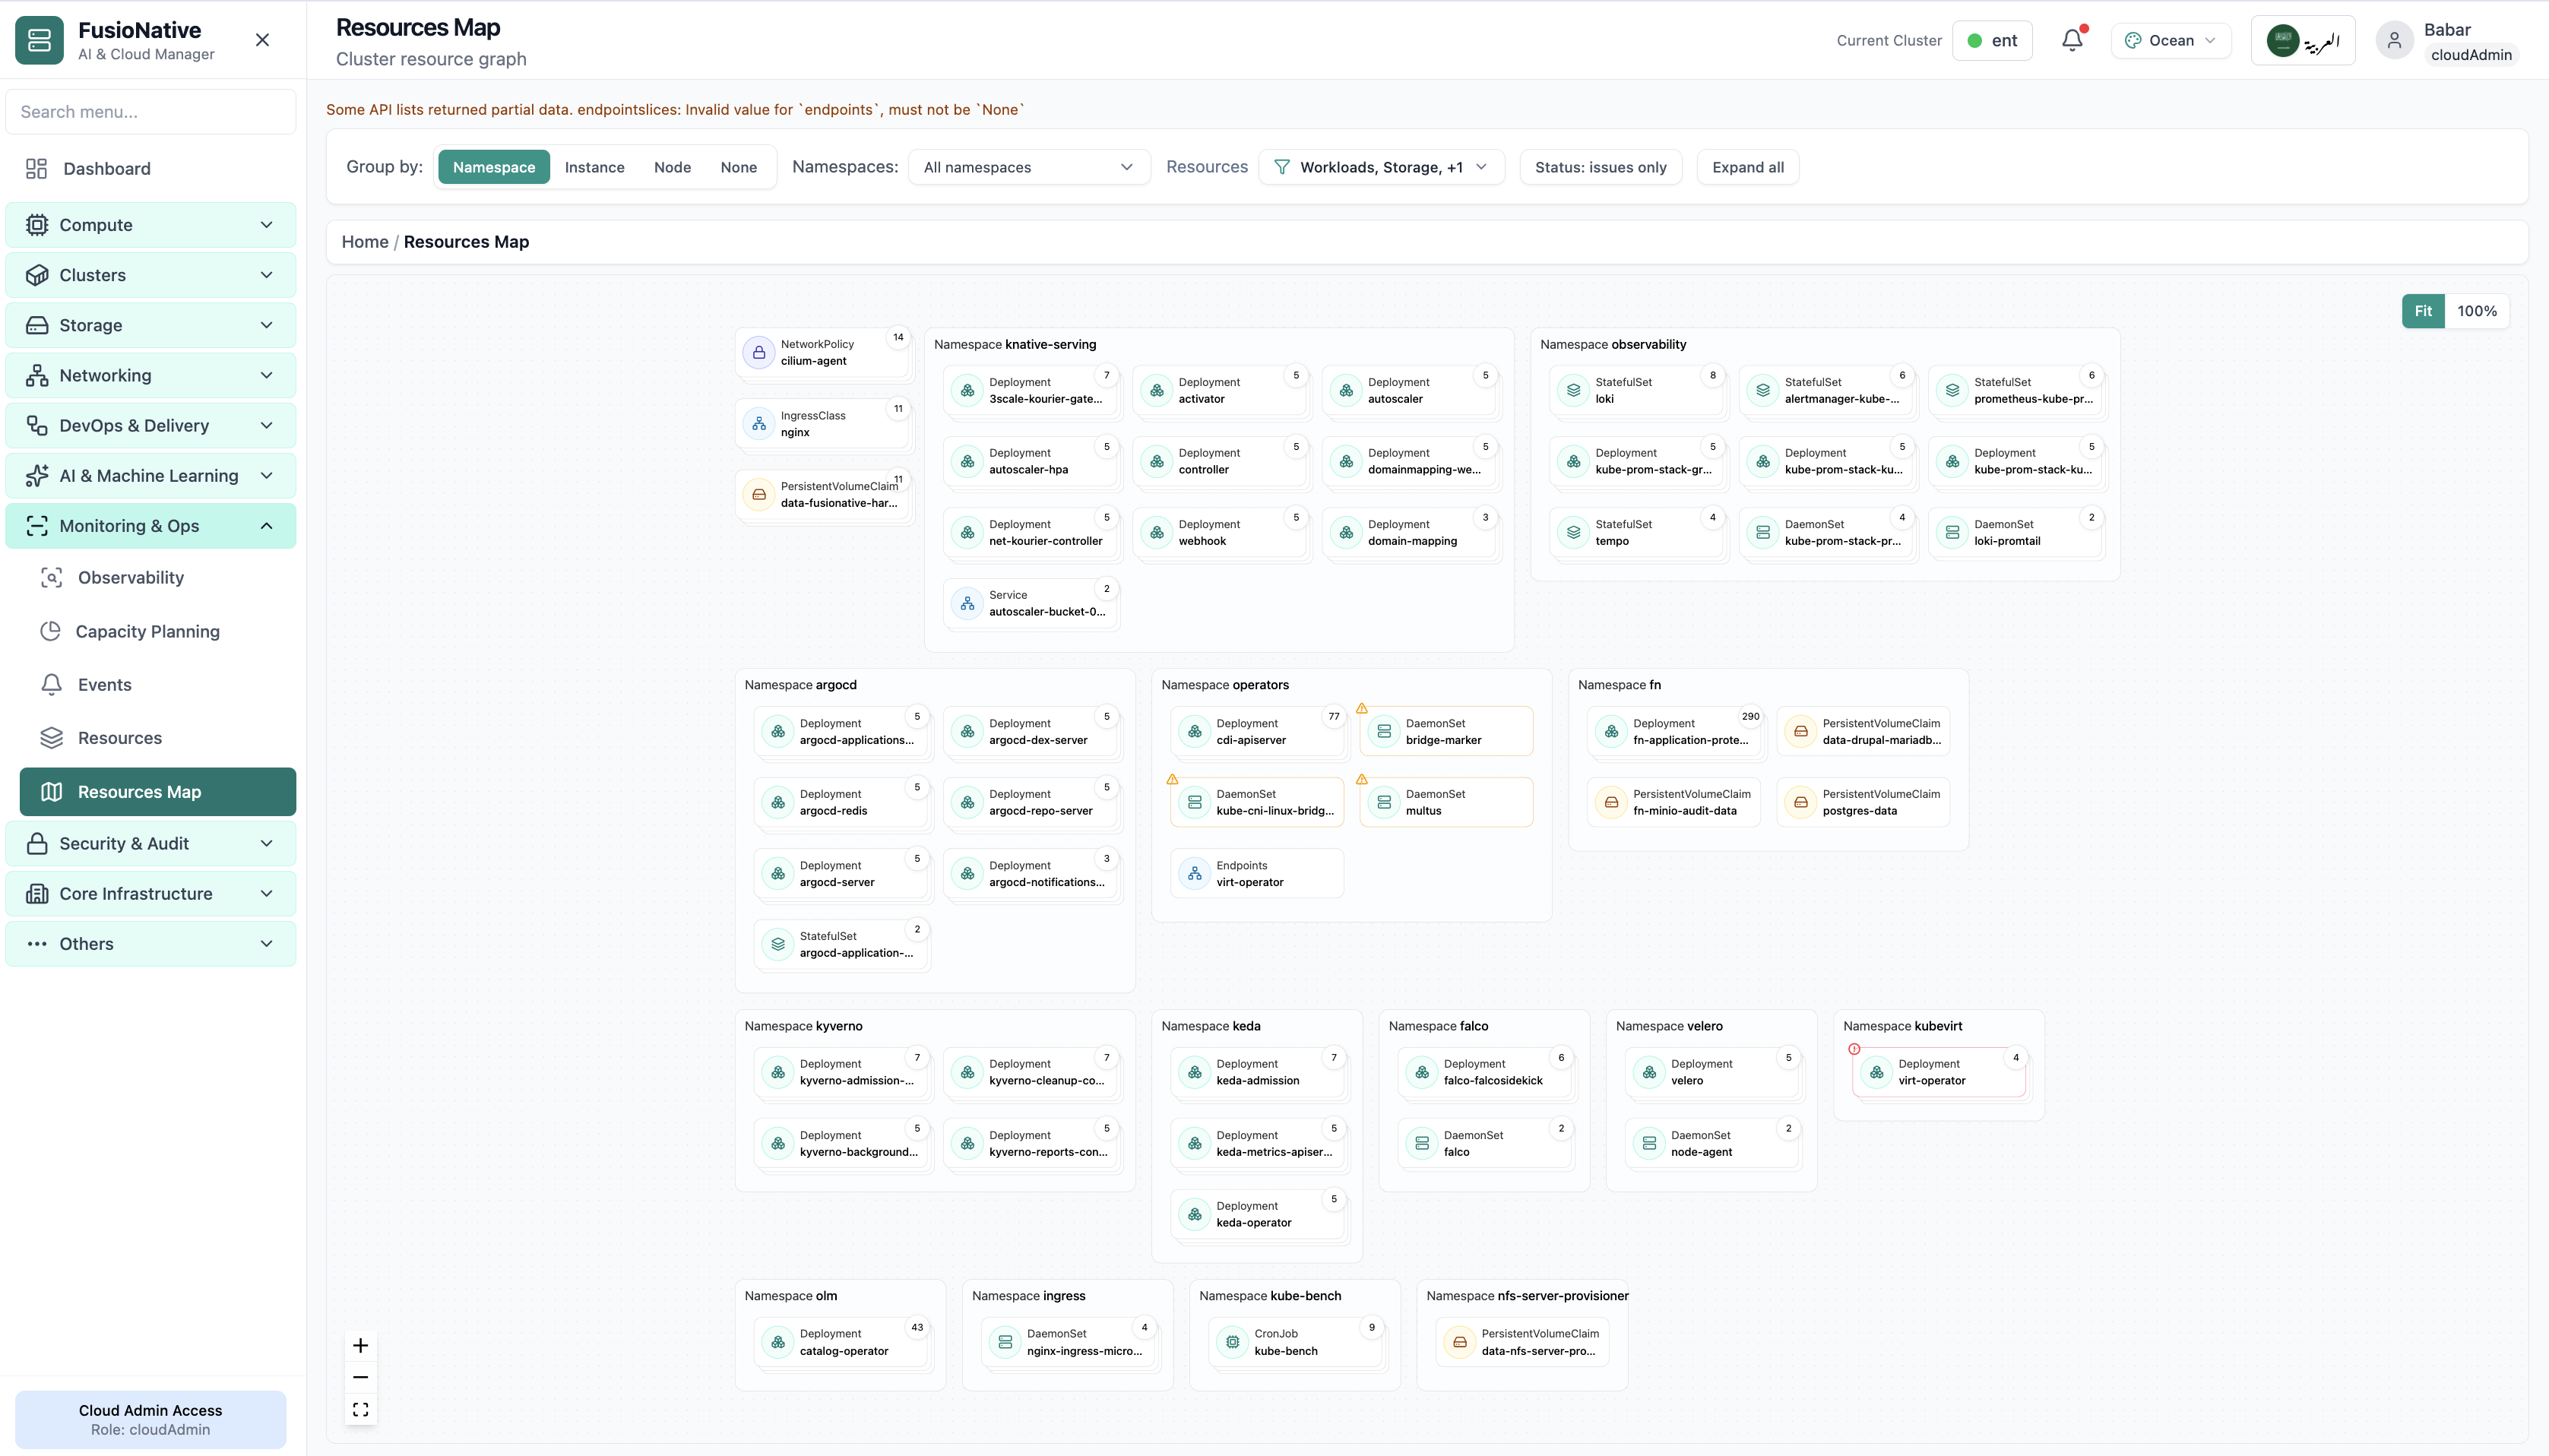Click the user avatar icon
This screenshot has height=1456, width=2549.
[2394, 40]
